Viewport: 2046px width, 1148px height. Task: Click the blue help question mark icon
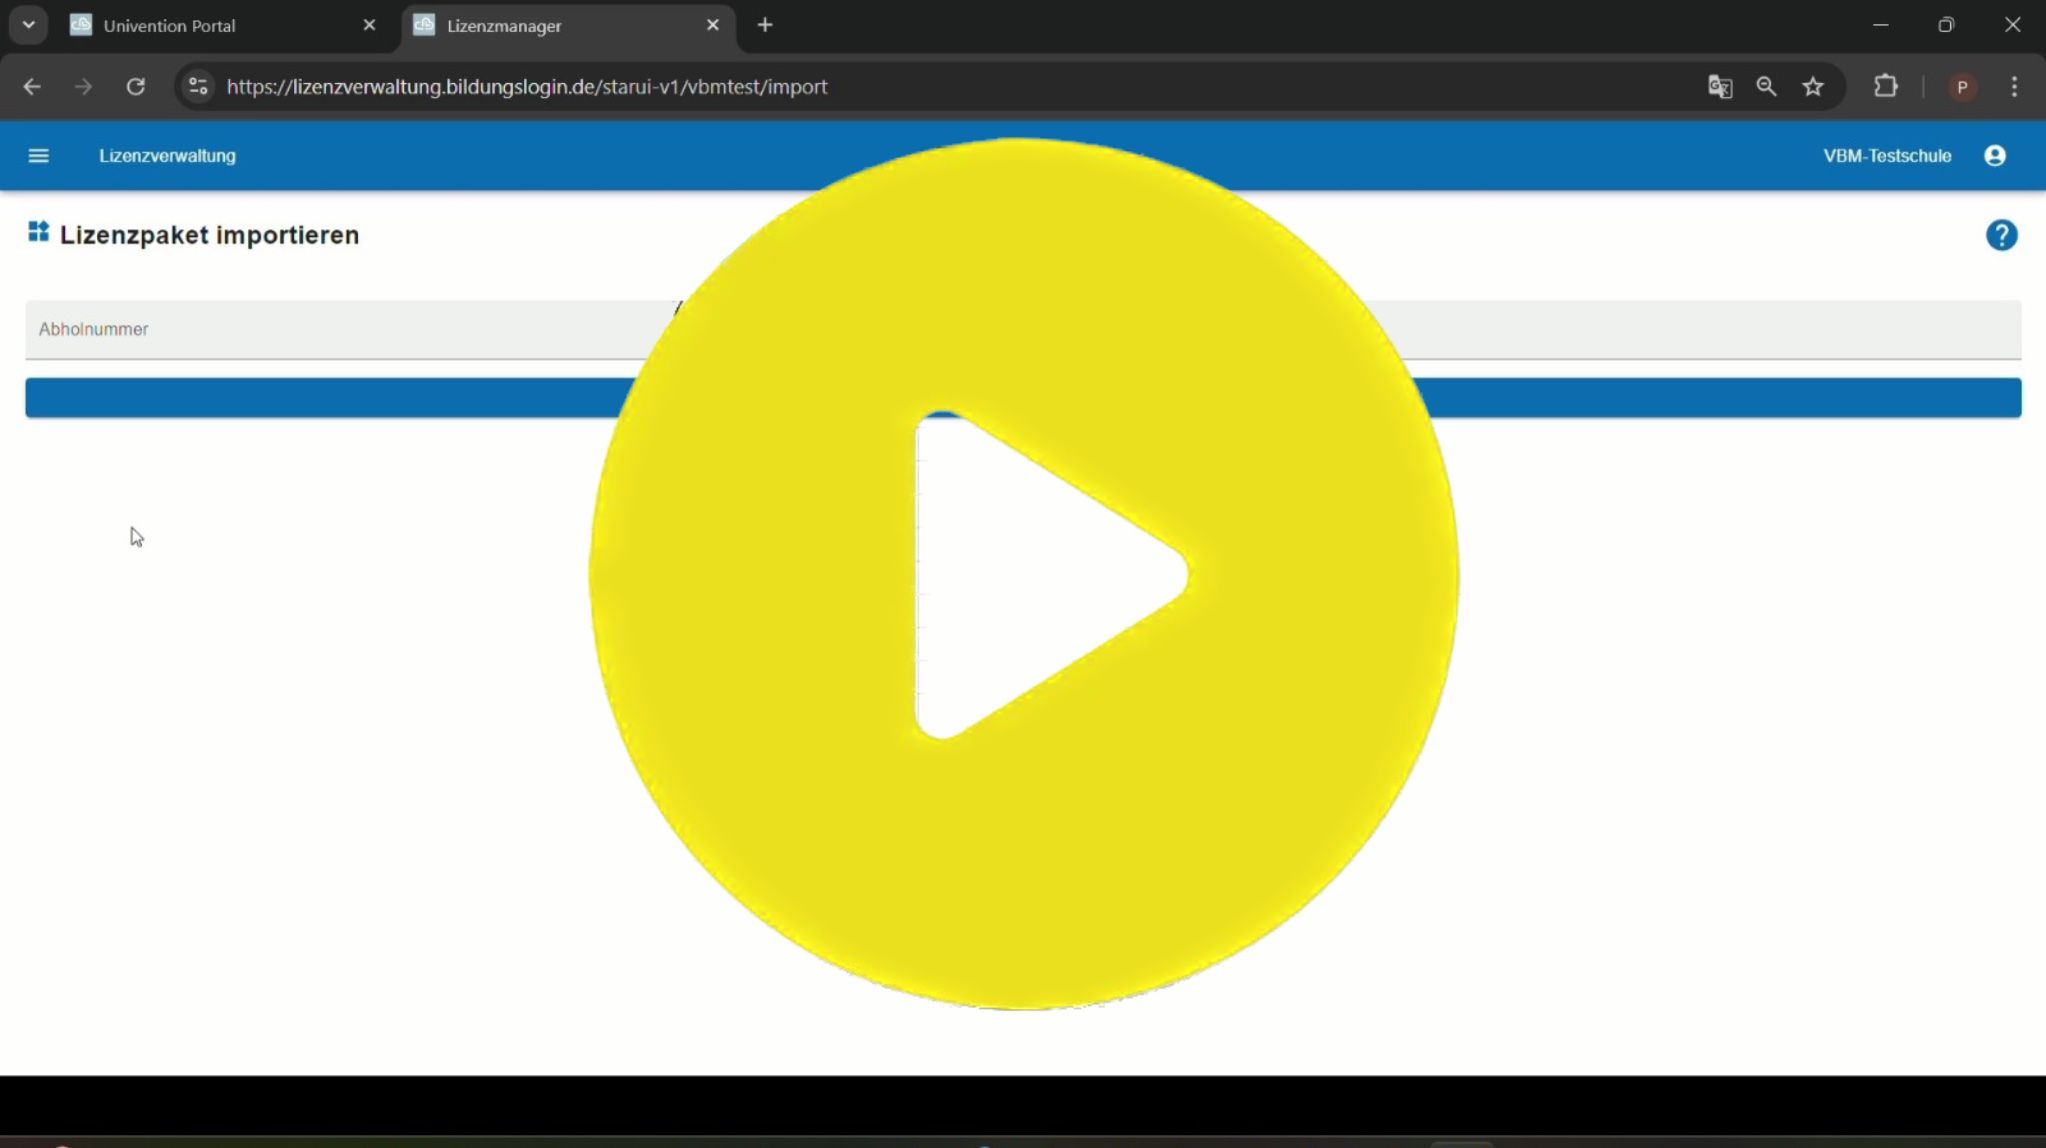click(x=2001, y=235)
